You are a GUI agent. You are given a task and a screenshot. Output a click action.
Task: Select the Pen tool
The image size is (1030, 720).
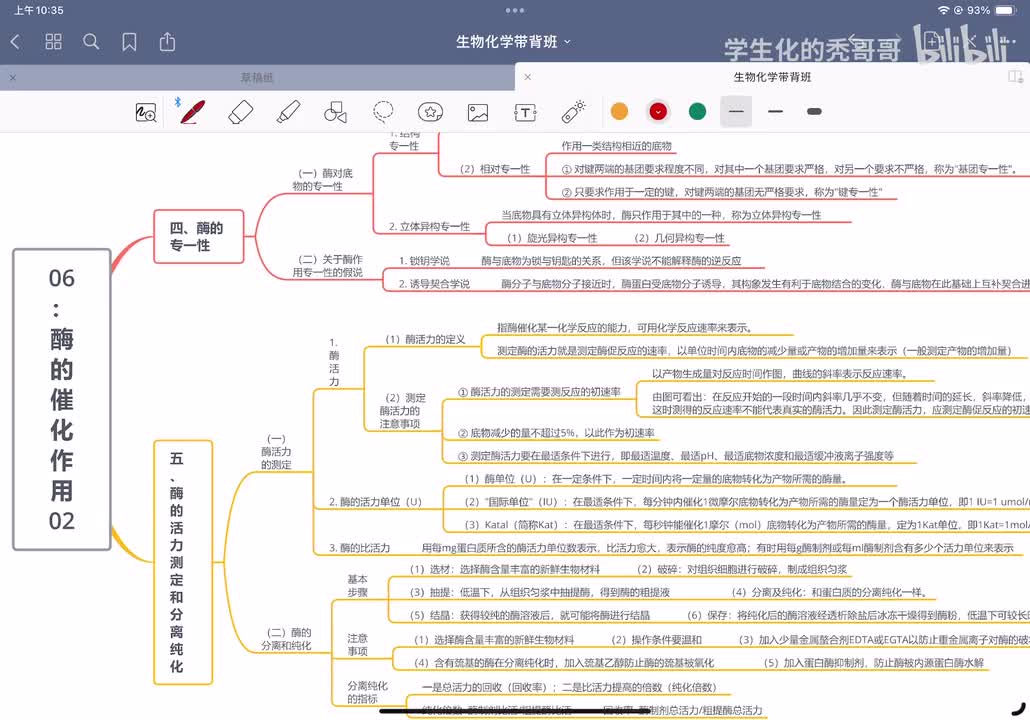click(193, 112)
